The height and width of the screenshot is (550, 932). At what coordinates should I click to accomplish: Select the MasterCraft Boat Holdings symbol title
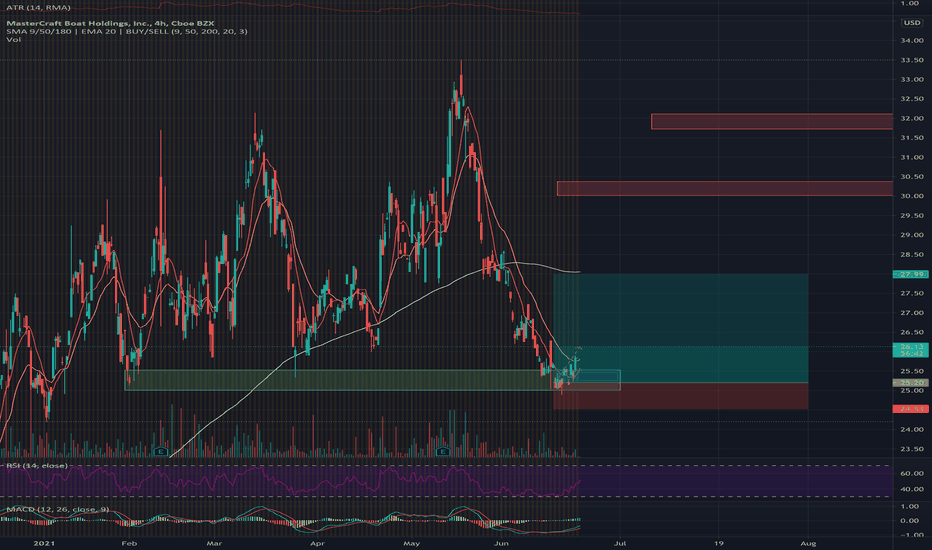[110, 23]
